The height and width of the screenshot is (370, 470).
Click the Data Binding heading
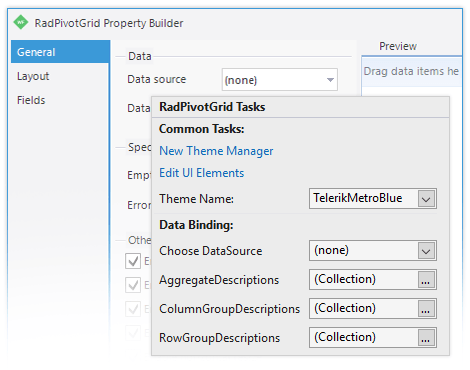[x=196, y=225]
